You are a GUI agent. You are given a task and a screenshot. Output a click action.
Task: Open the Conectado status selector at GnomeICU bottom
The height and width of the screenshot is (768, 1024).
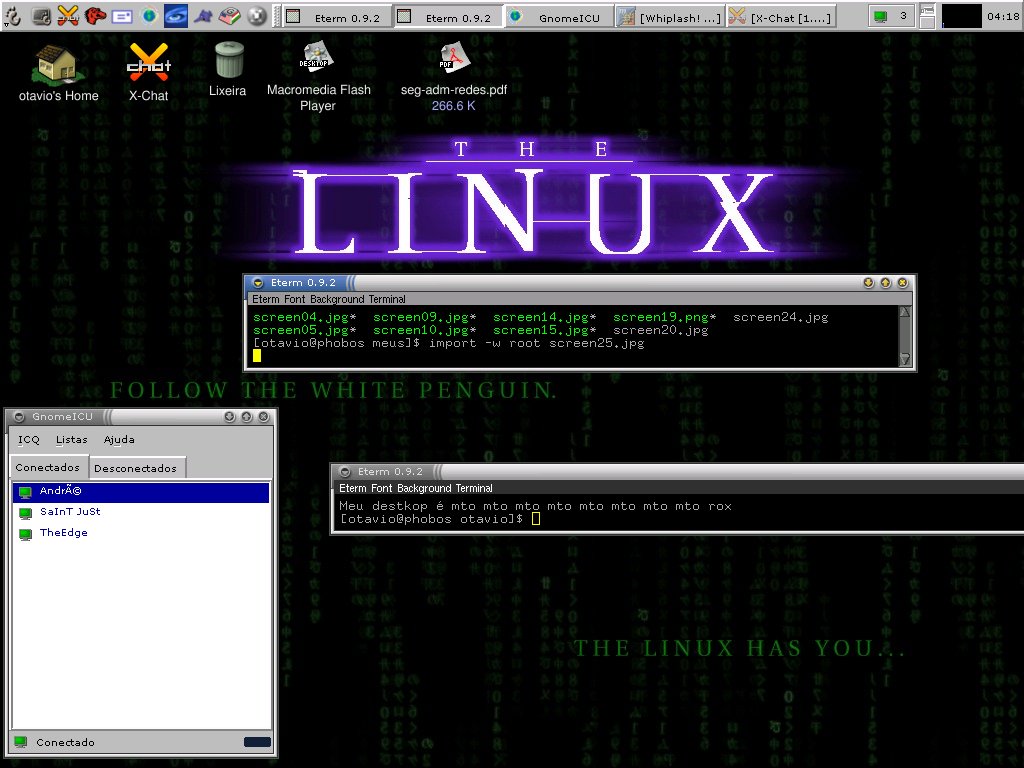pos(54,742)
